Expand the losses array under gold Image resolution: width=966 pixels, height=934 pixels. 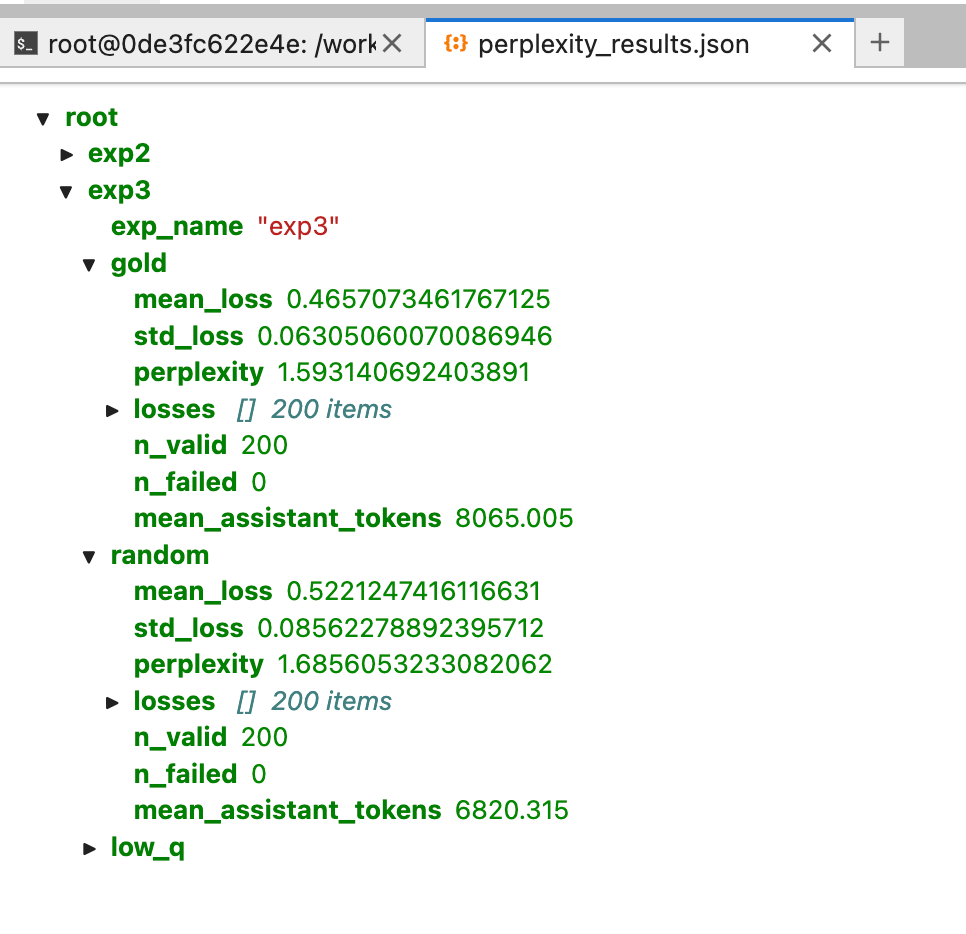(x=112, y=410)
